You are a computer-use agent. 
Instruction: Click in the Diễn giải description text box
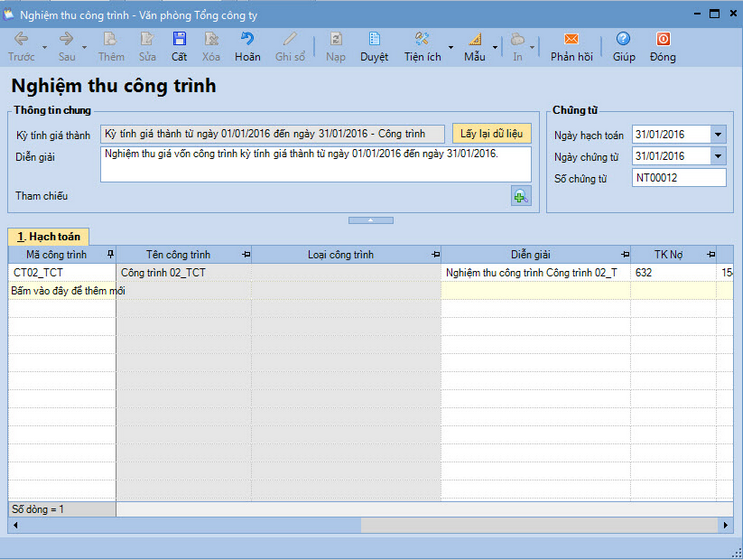pos(316,164)
